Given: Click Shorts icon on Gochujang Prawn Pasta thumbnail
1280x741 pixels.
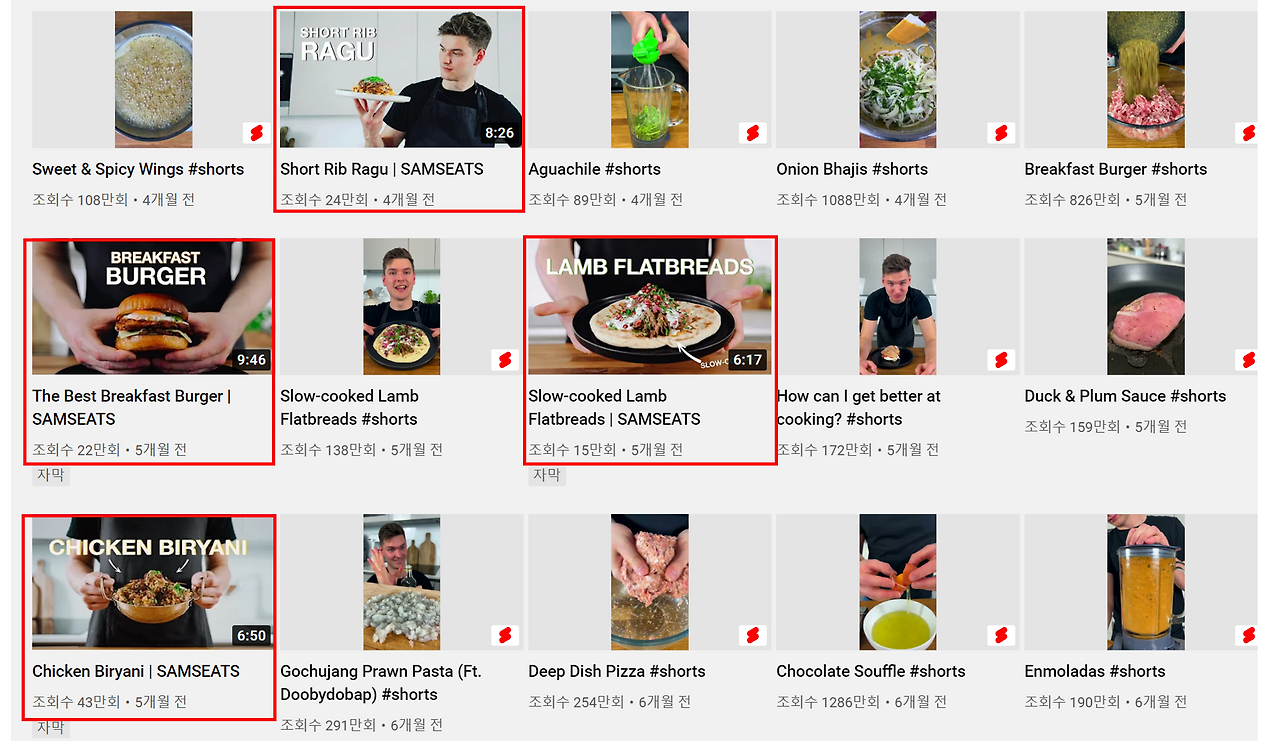Looking at the screenshot, I should tap(504, 635).
